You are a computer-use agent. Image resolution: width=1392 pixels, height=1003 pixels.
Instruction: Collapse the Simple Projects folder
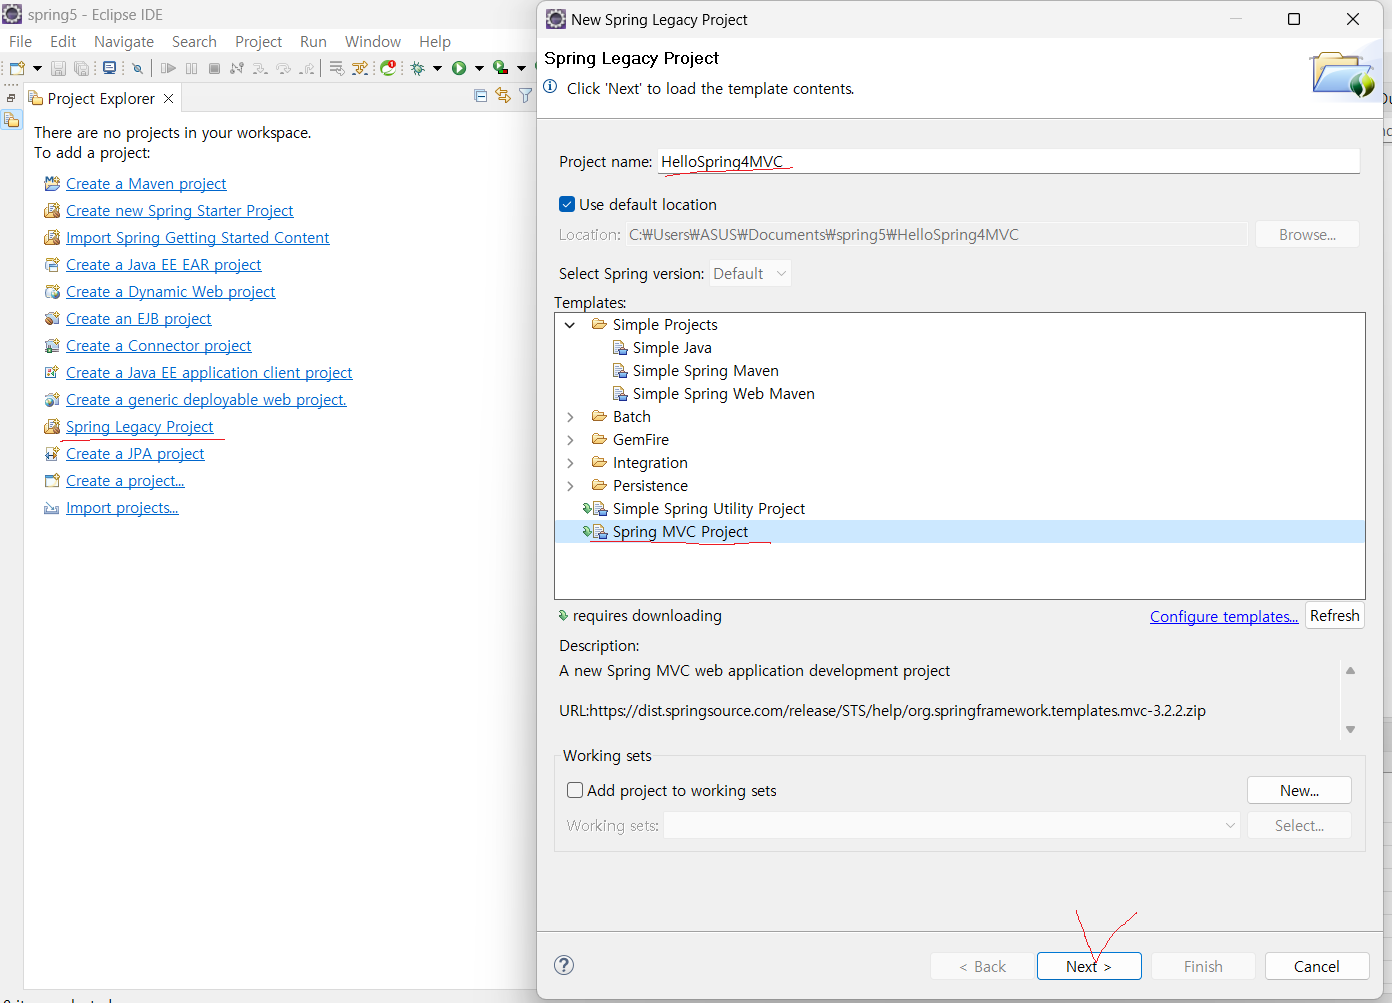[570, 325]
